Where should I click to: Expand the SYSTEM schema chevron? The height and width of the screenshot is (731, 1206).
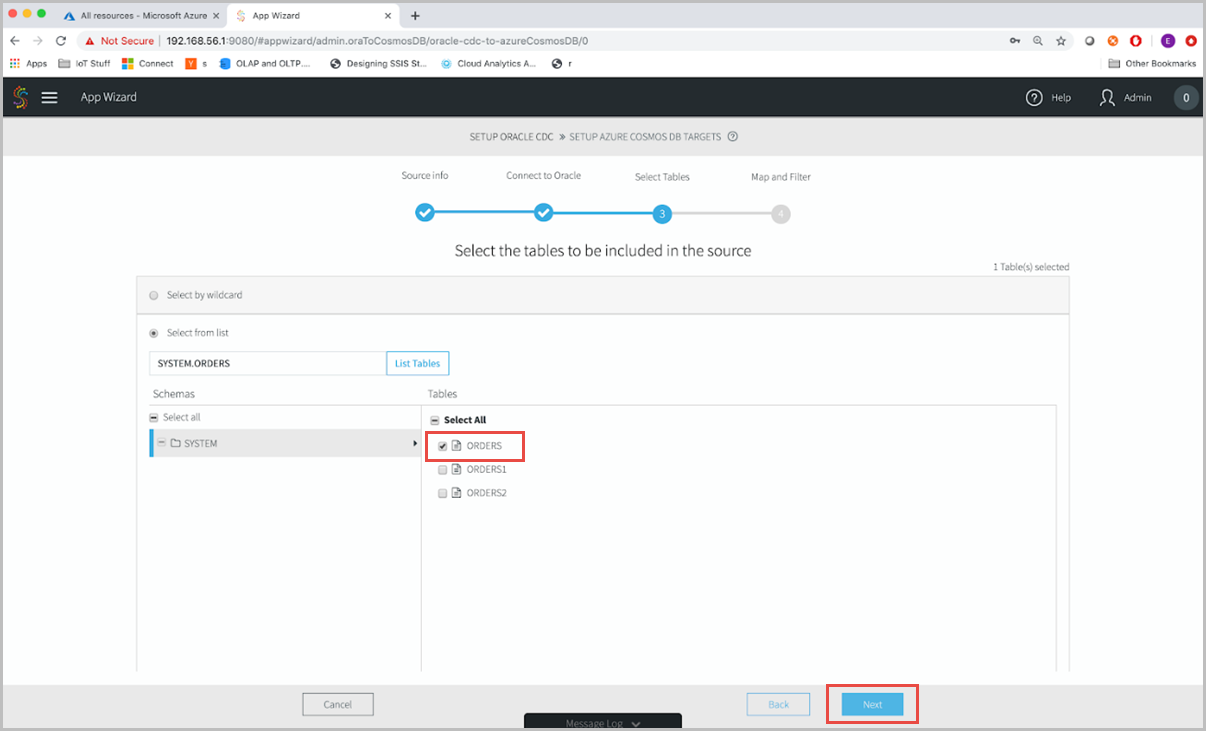pos(414,442)
